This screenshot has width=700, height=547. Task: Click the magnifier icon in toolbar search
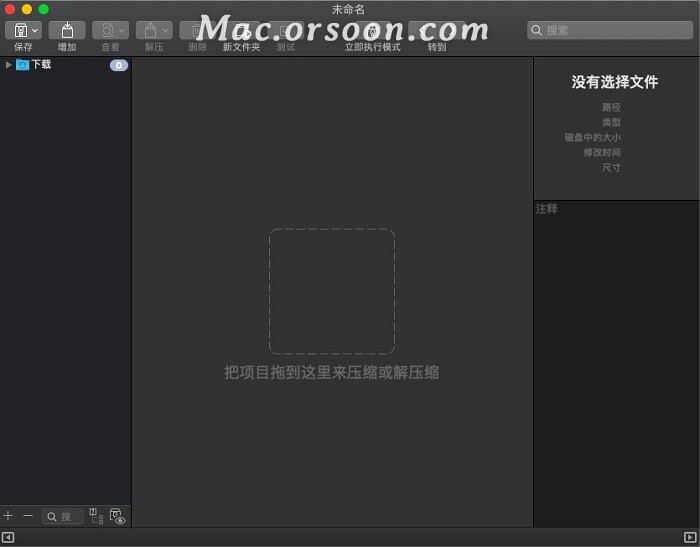[537, 30]
